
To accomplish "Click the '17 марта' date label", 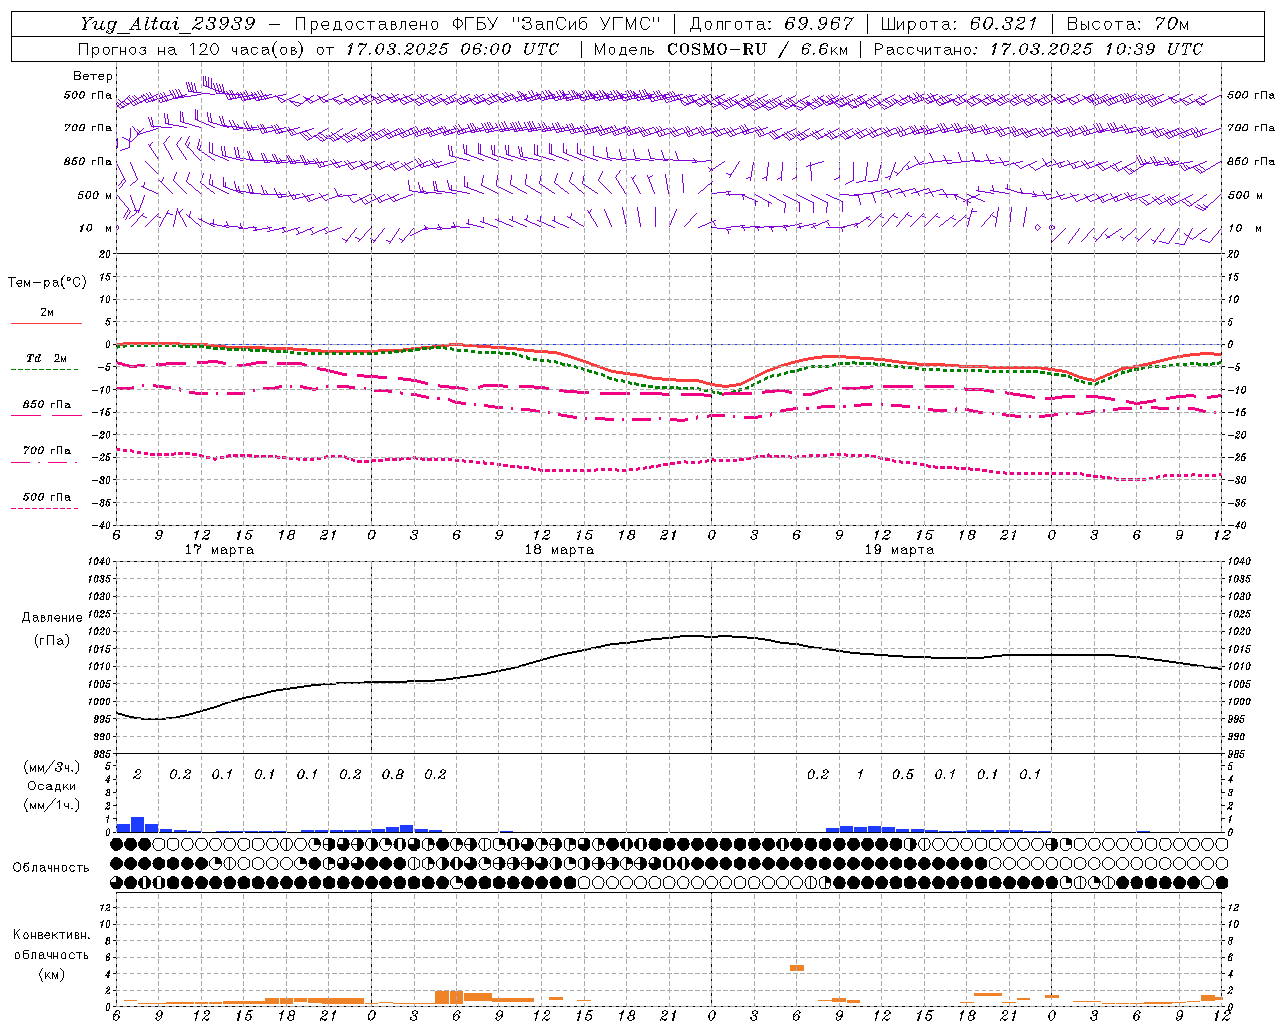I will pos(220,550).
